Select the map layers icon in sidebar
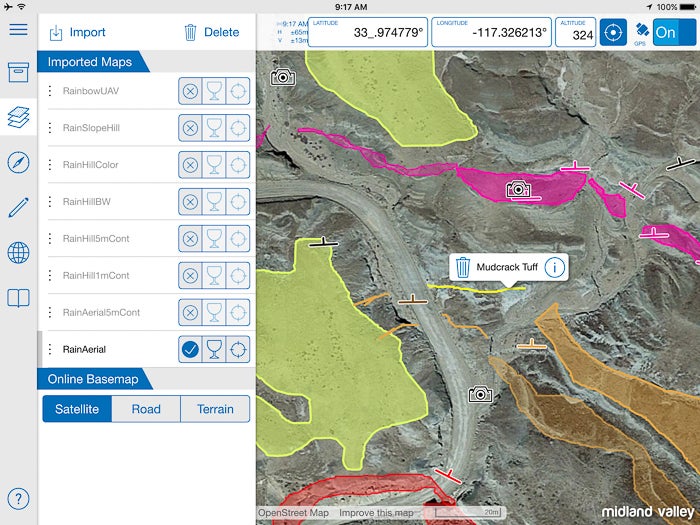Screen dimensions: 700x525 click(18, 117)
